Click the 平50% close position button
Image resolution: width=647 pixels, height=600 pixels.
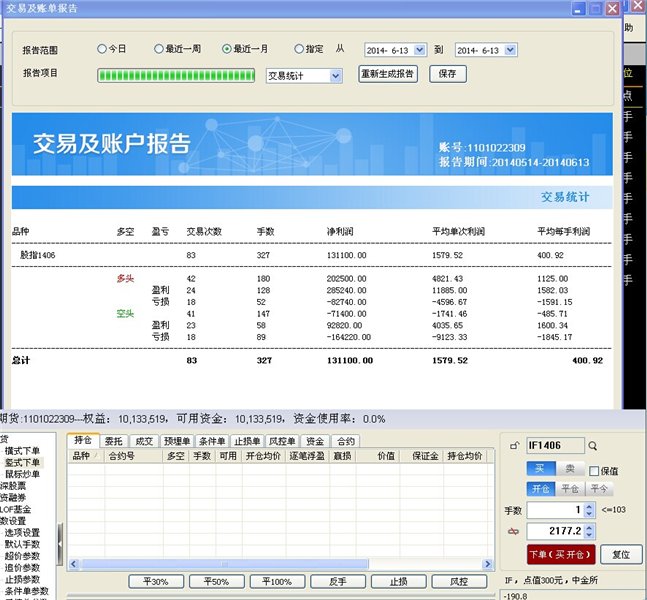217,581
